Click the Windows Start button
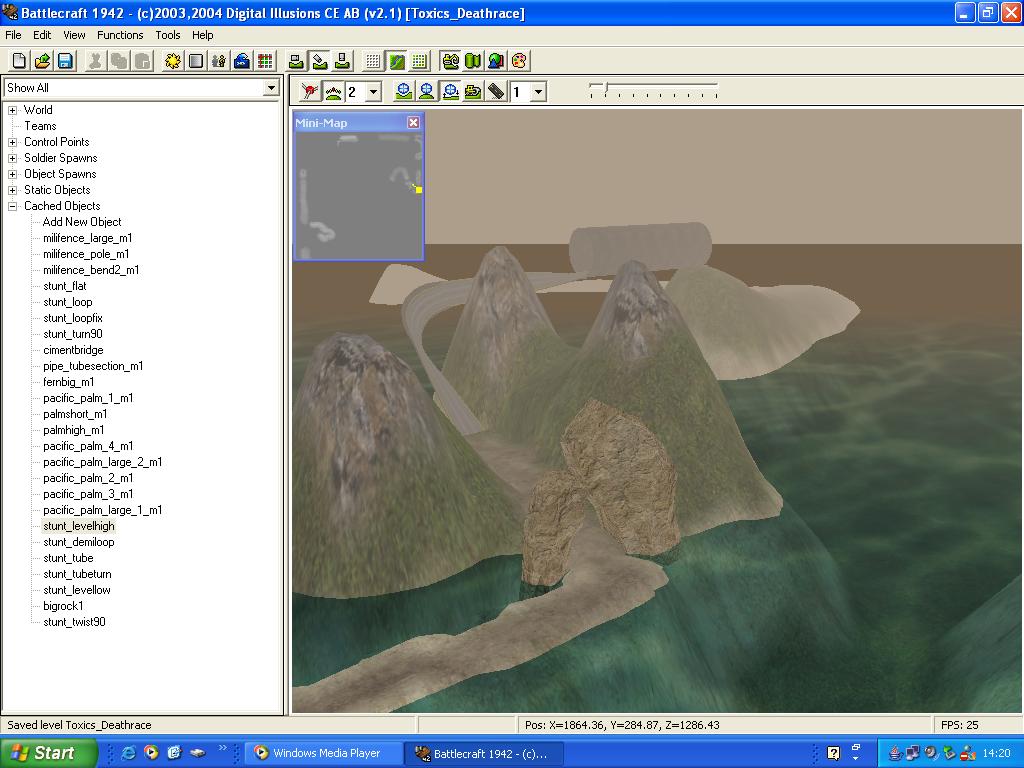 [49, 753]
